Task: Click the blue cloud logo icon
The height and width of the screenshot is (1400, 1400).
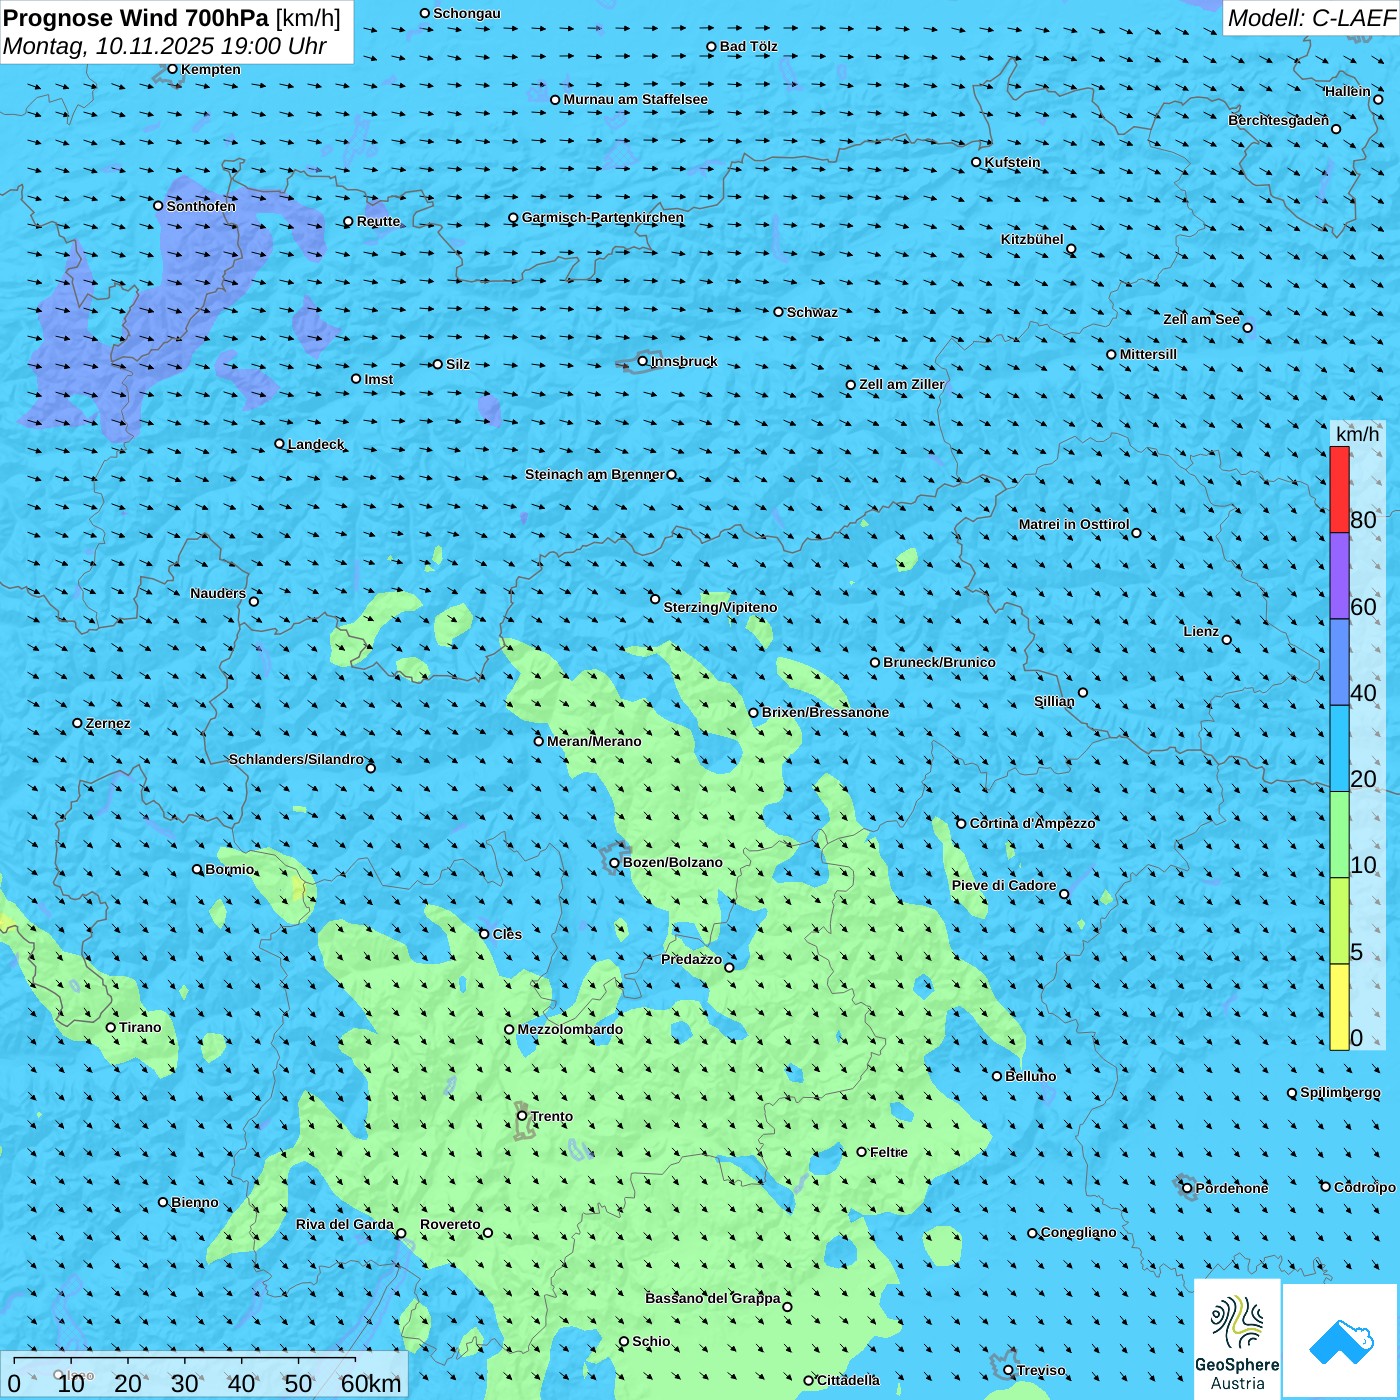Action: pyautogui.click(x=1341, y=1342)
